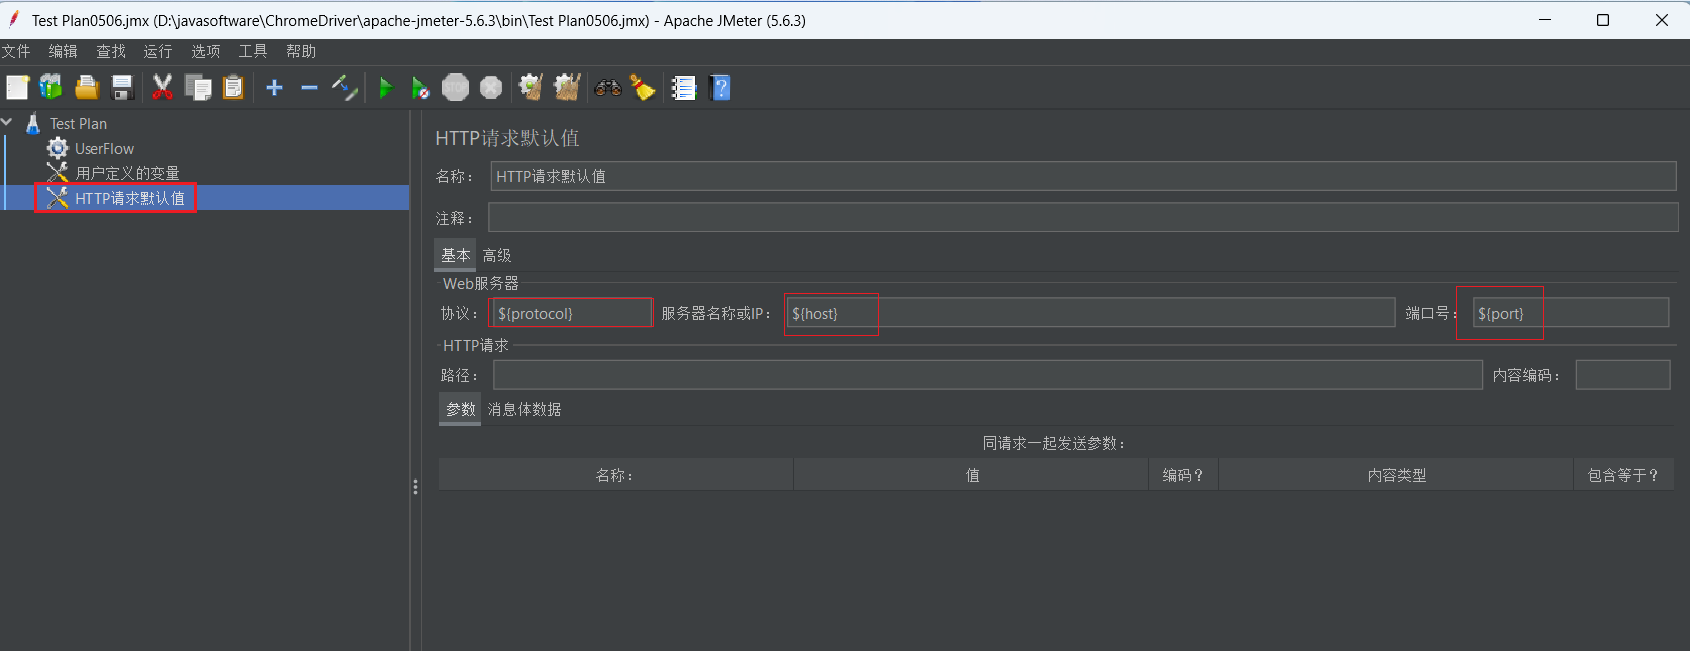Click the 注释 comments input field

click(1083, 217)
